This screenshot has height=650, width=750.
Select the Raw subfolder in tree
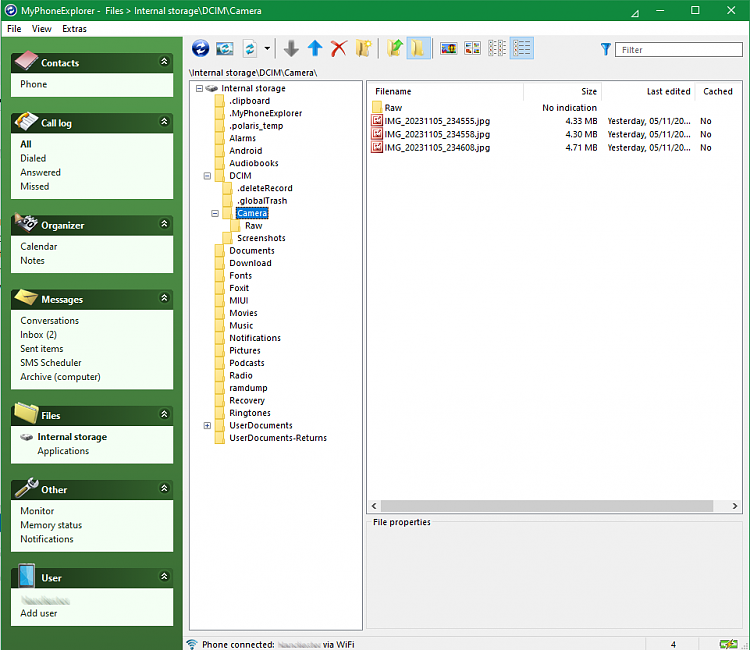click(x=254, y=226)
